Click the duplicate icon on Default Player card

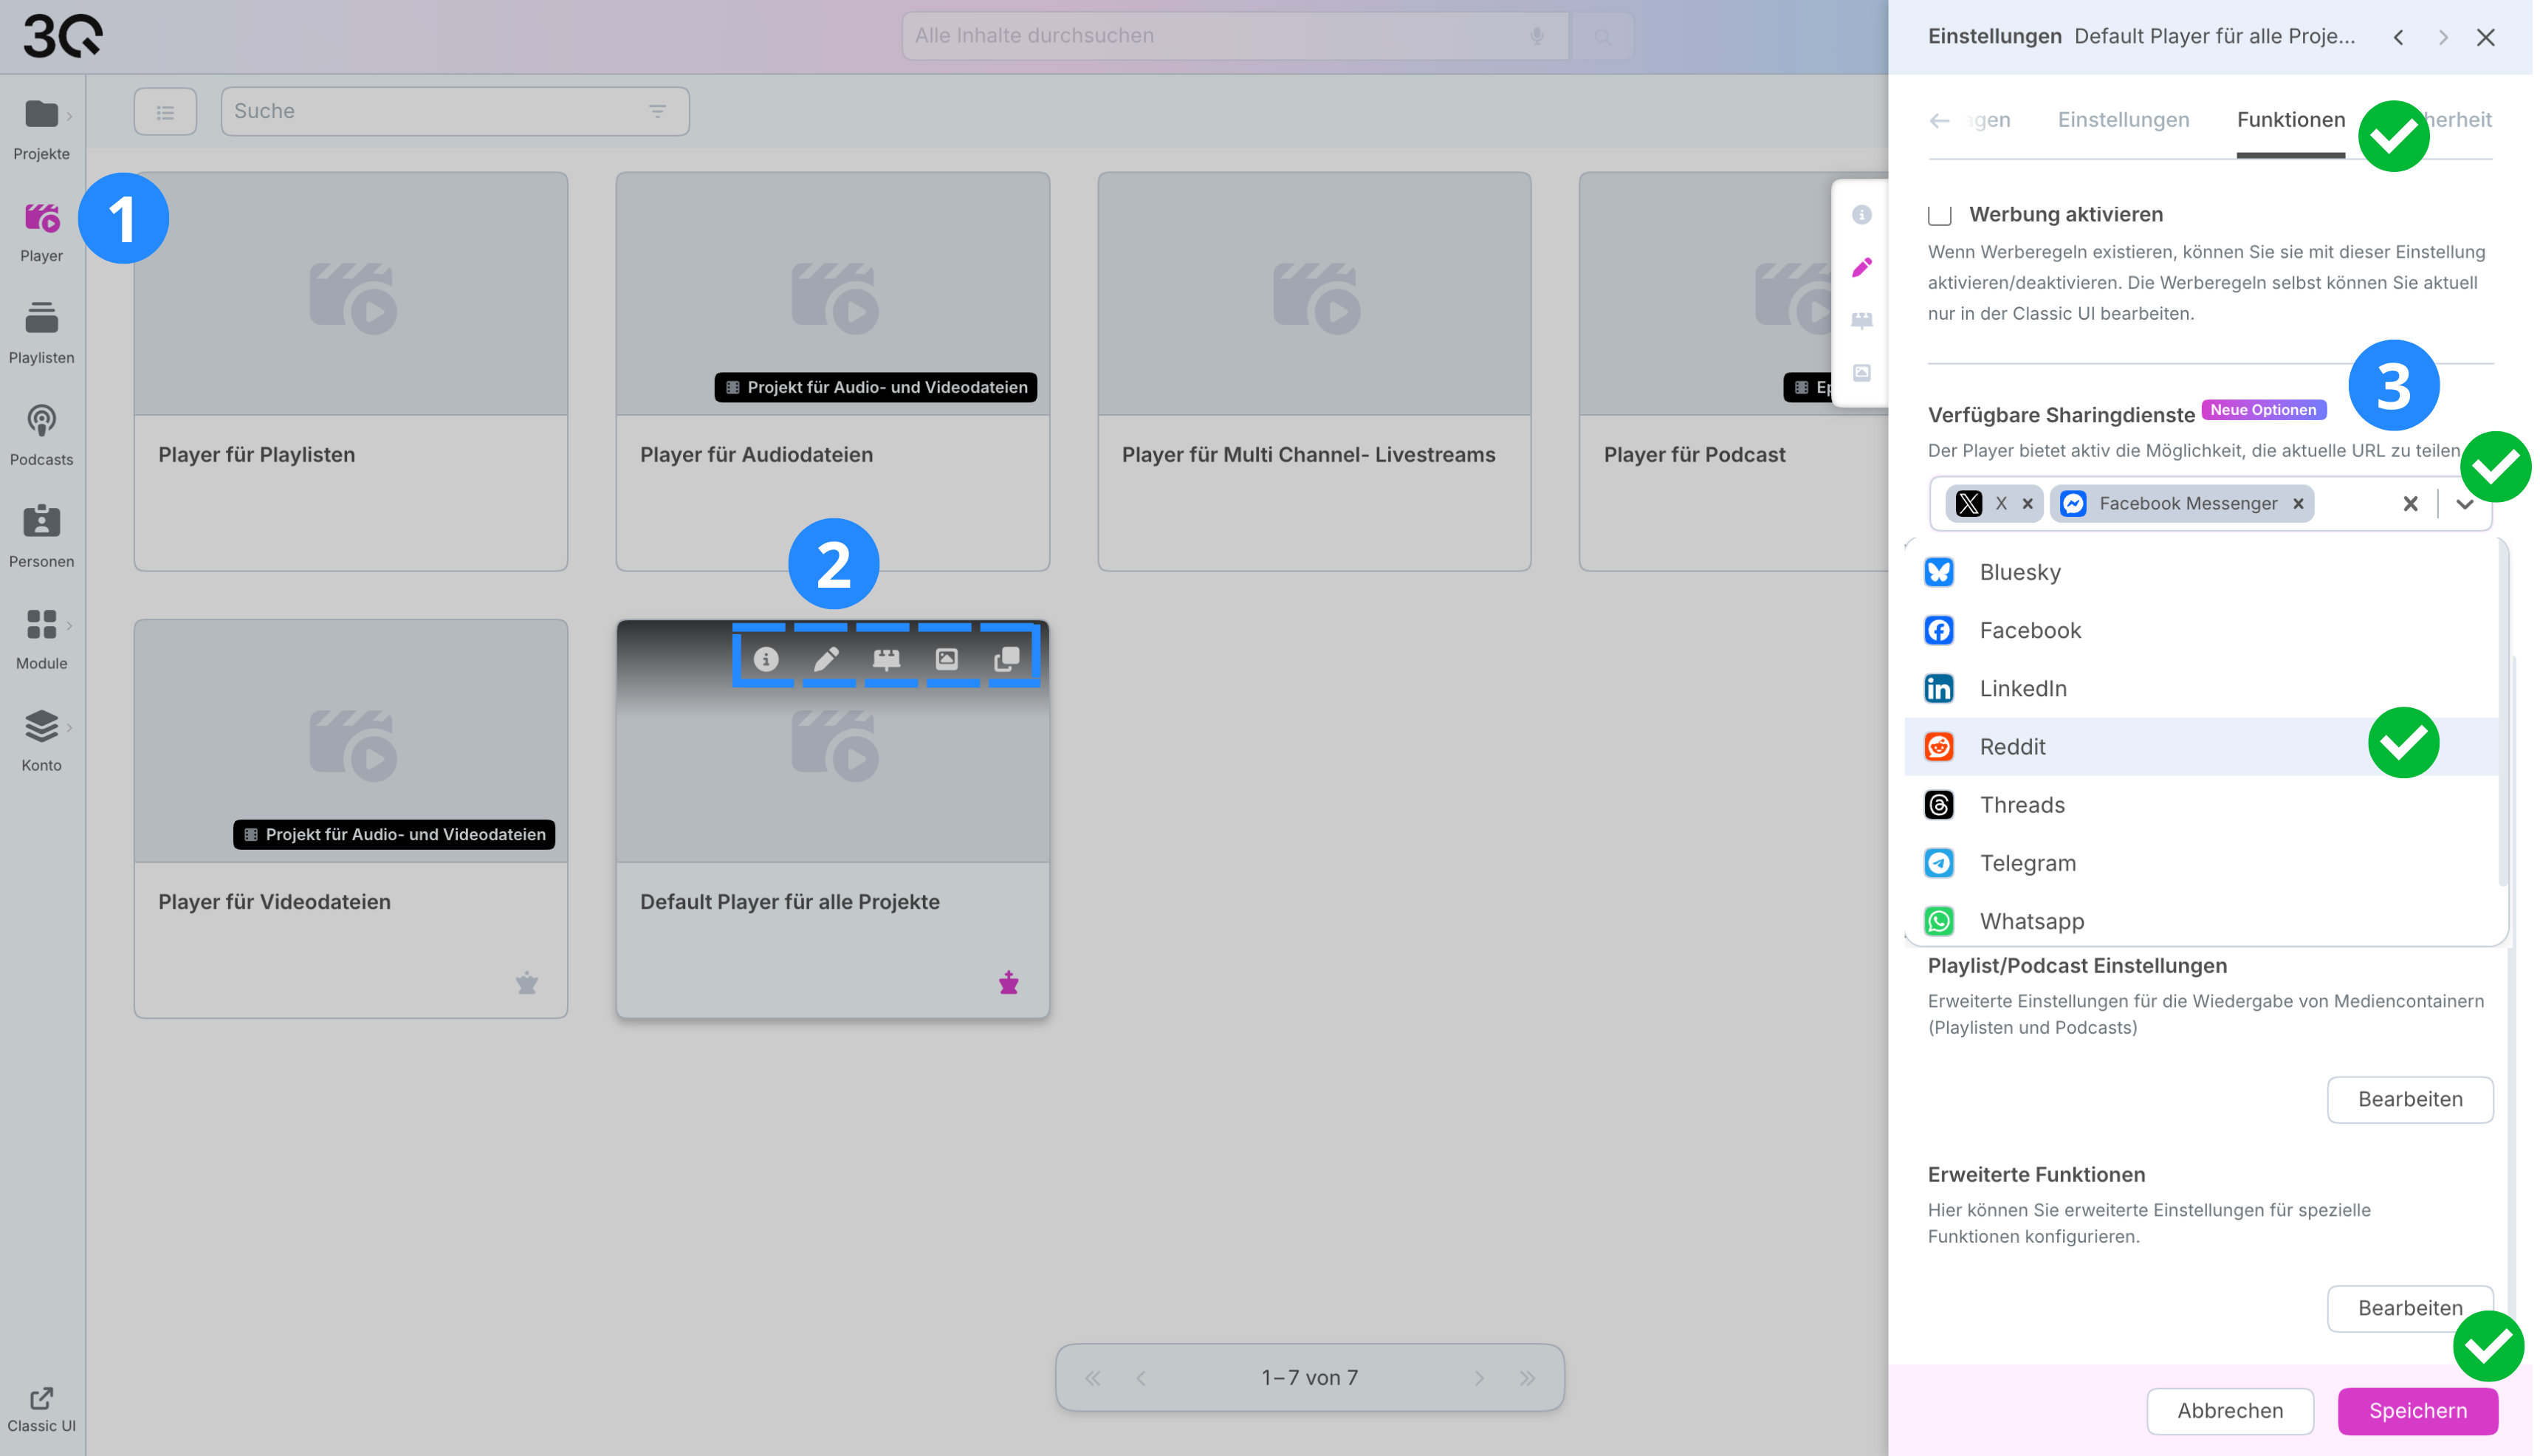[1008, 659]
